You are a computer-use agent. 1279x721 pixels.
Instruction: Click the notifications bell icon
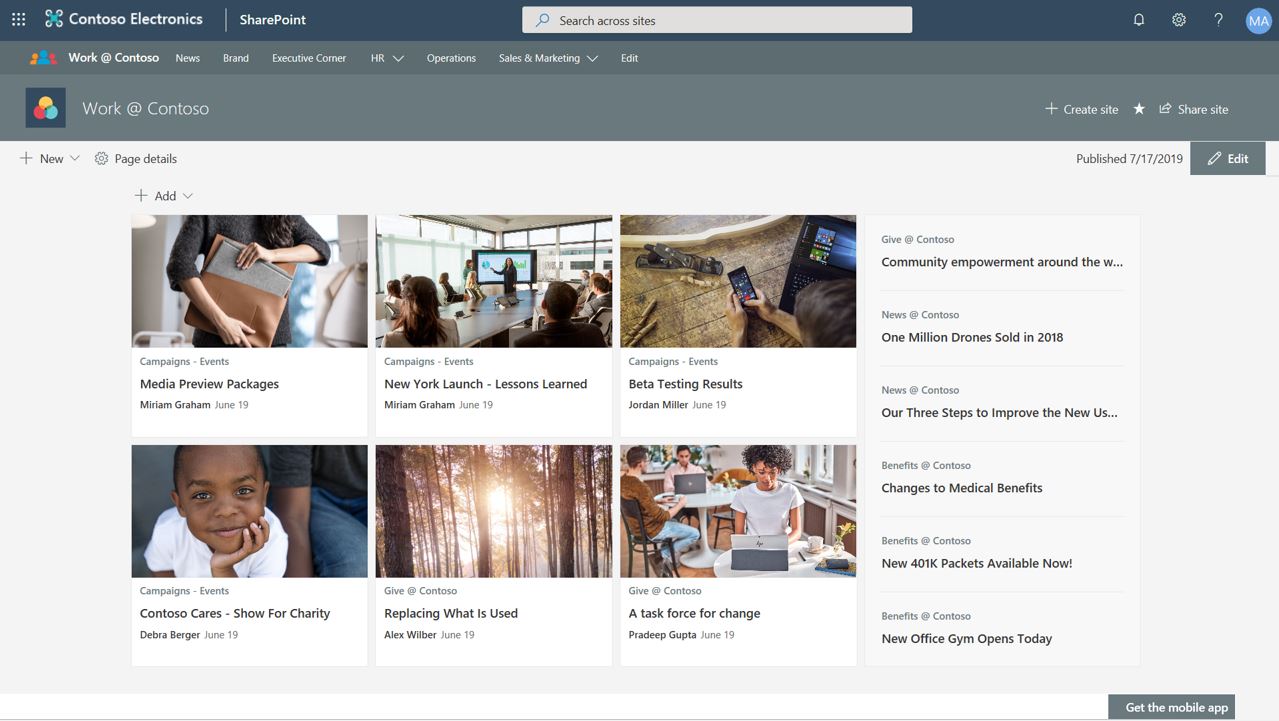pos(1138,20)
